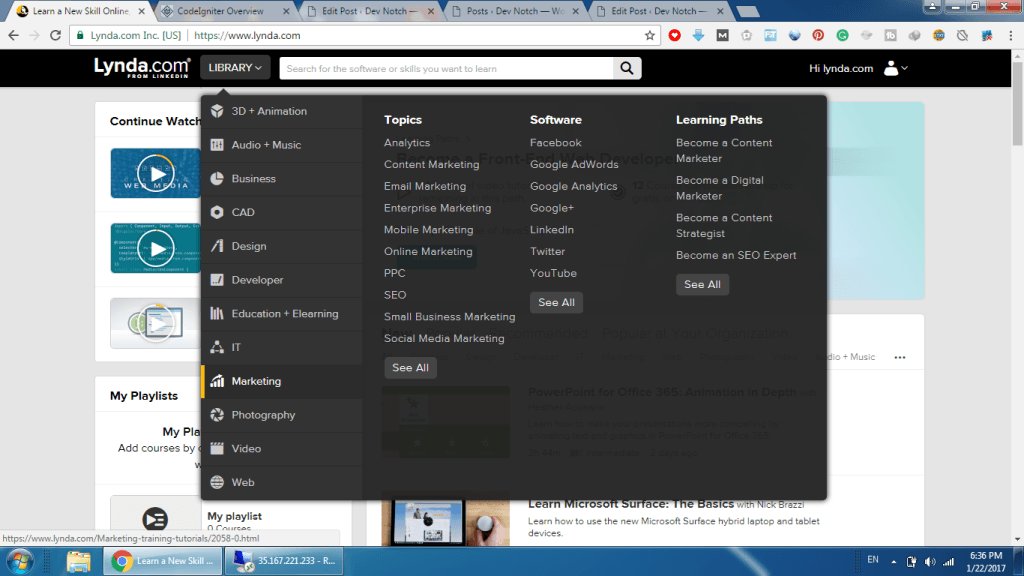This screenshot has width=1024, height=576.
Task: Click the Business pie chart icon
Action: pos(217,178)
